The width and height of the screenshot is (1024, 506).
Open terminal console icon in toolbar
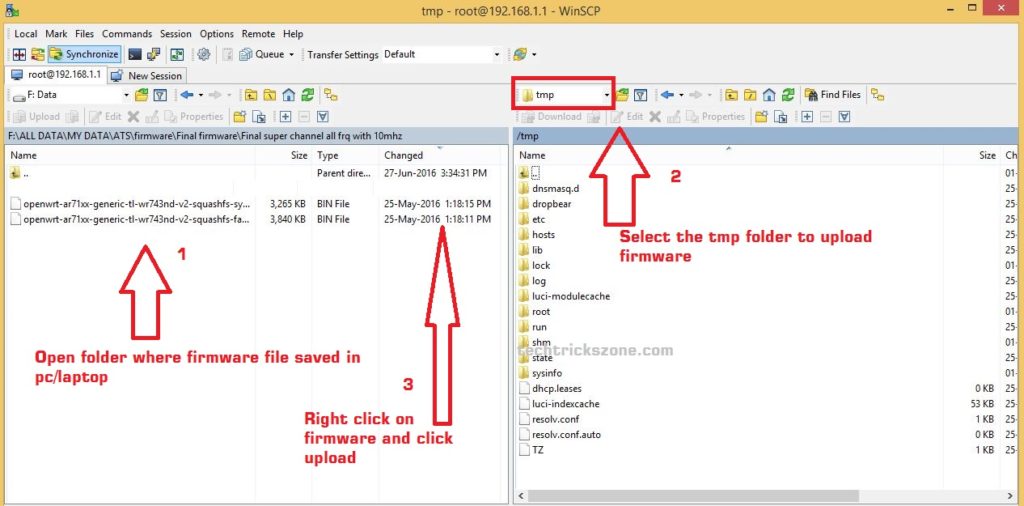tap(135, 54)
